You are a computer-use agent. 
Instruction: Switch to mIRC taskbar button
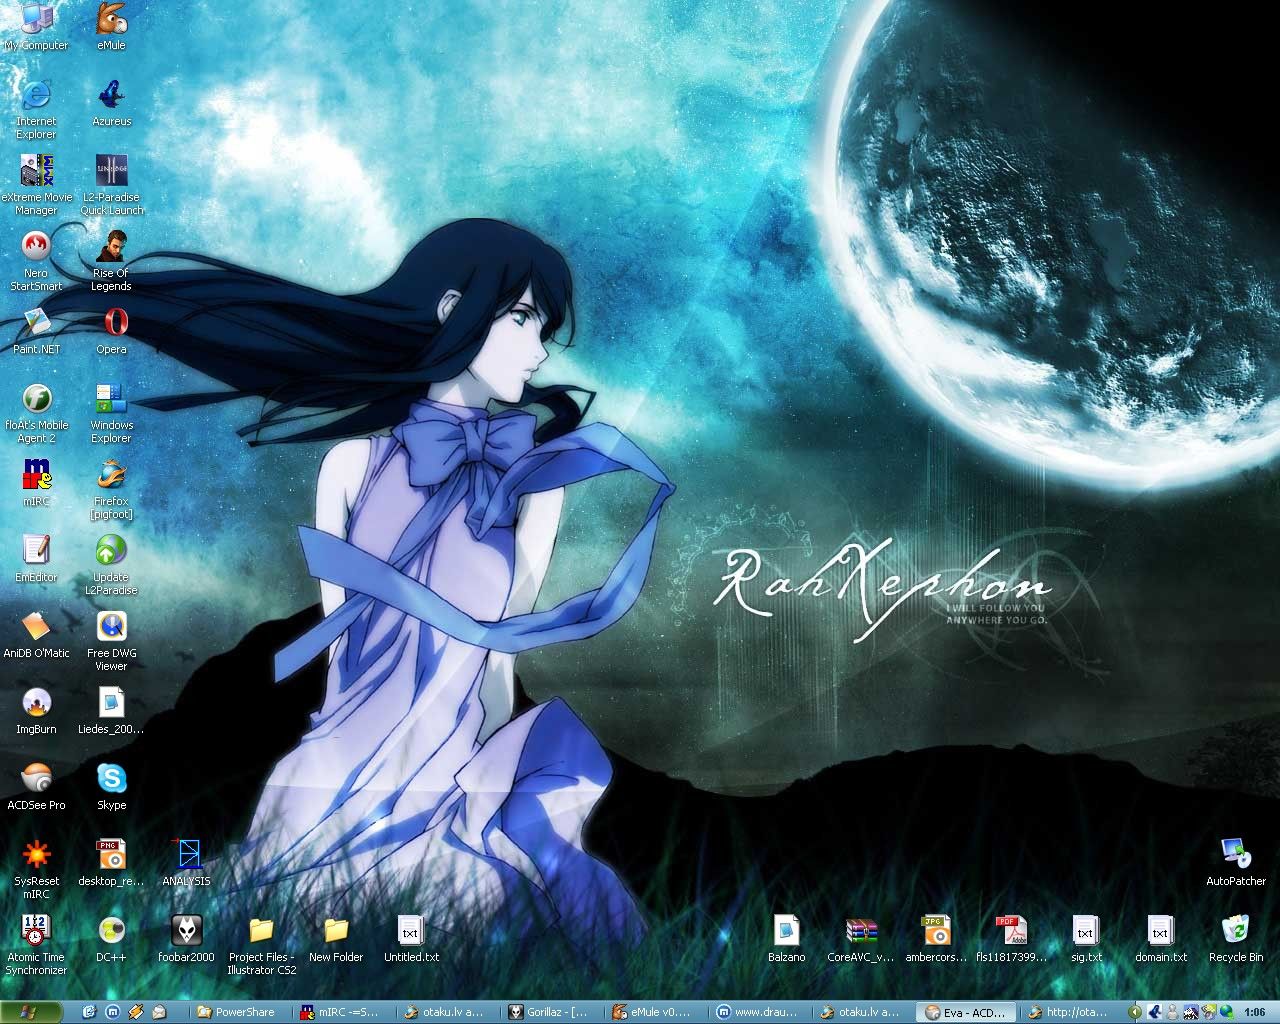[344, 1011]
